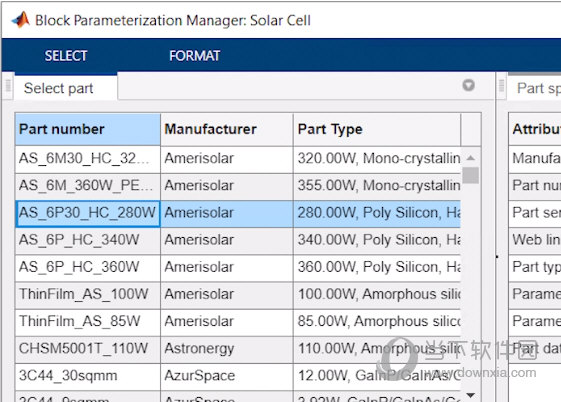Click the Web link attribute row

tap(535, 240)
